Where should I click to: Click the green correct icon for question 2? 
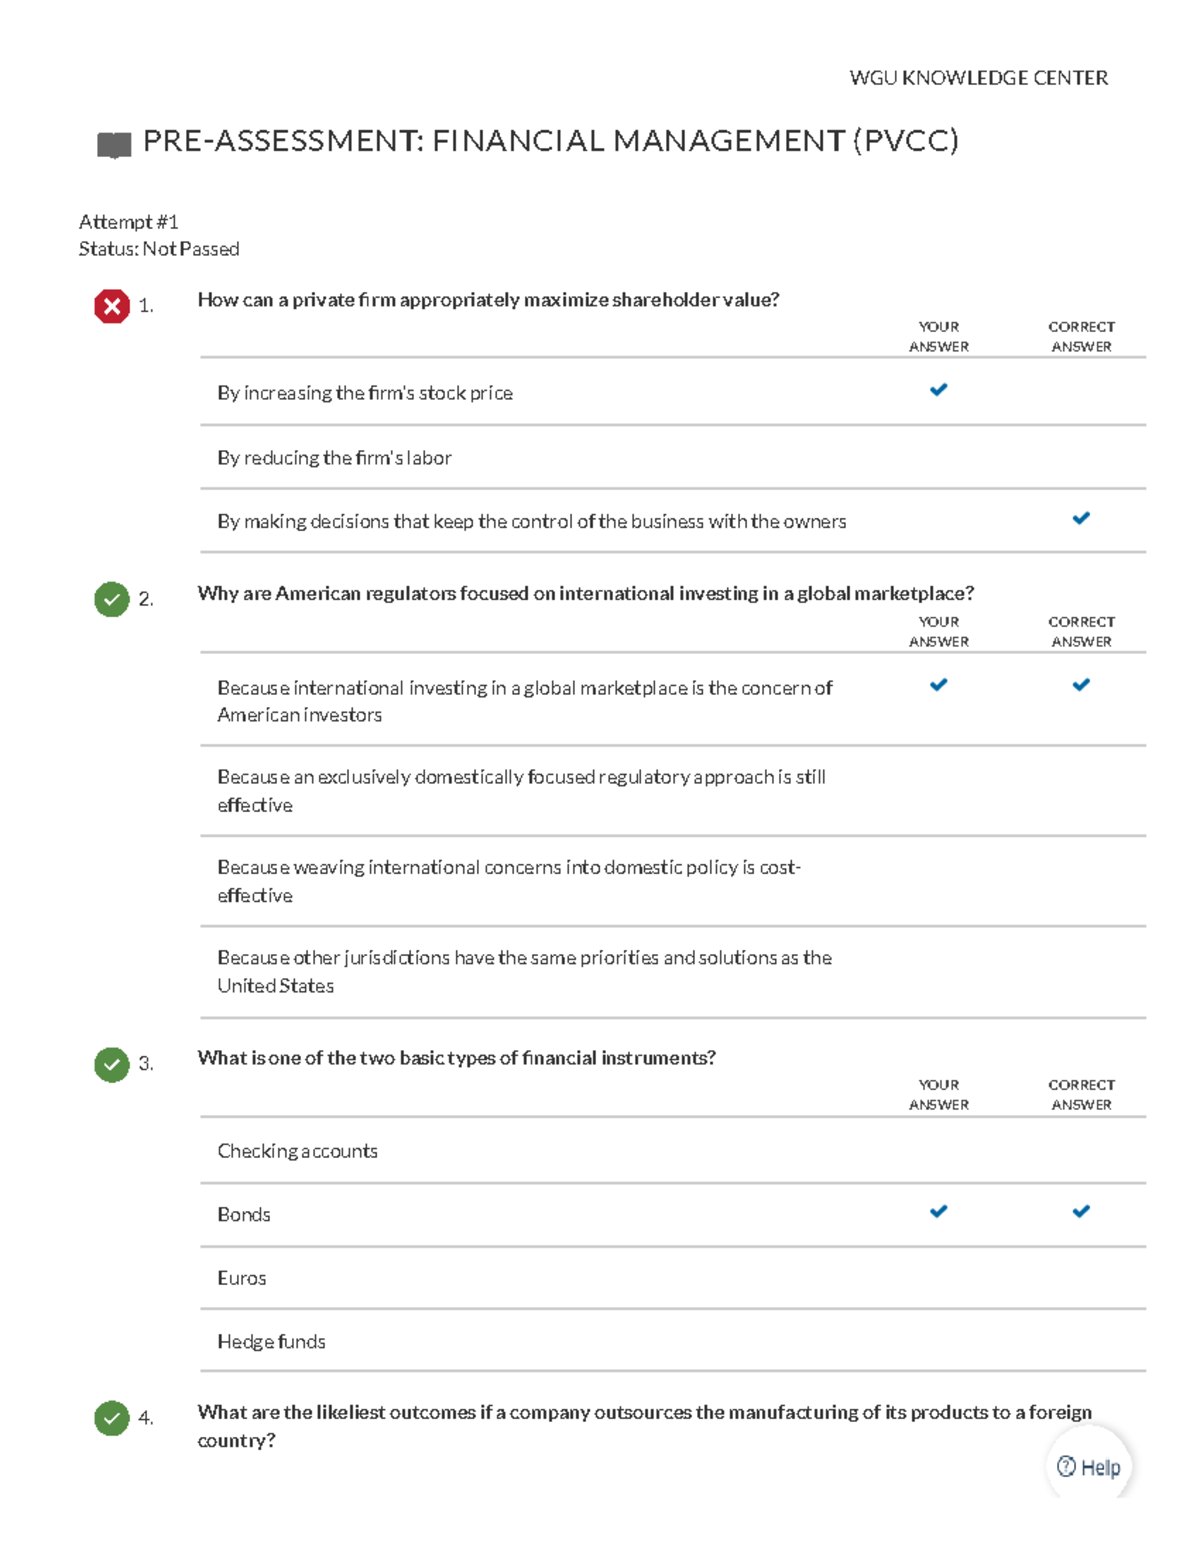tap(112, 599)
